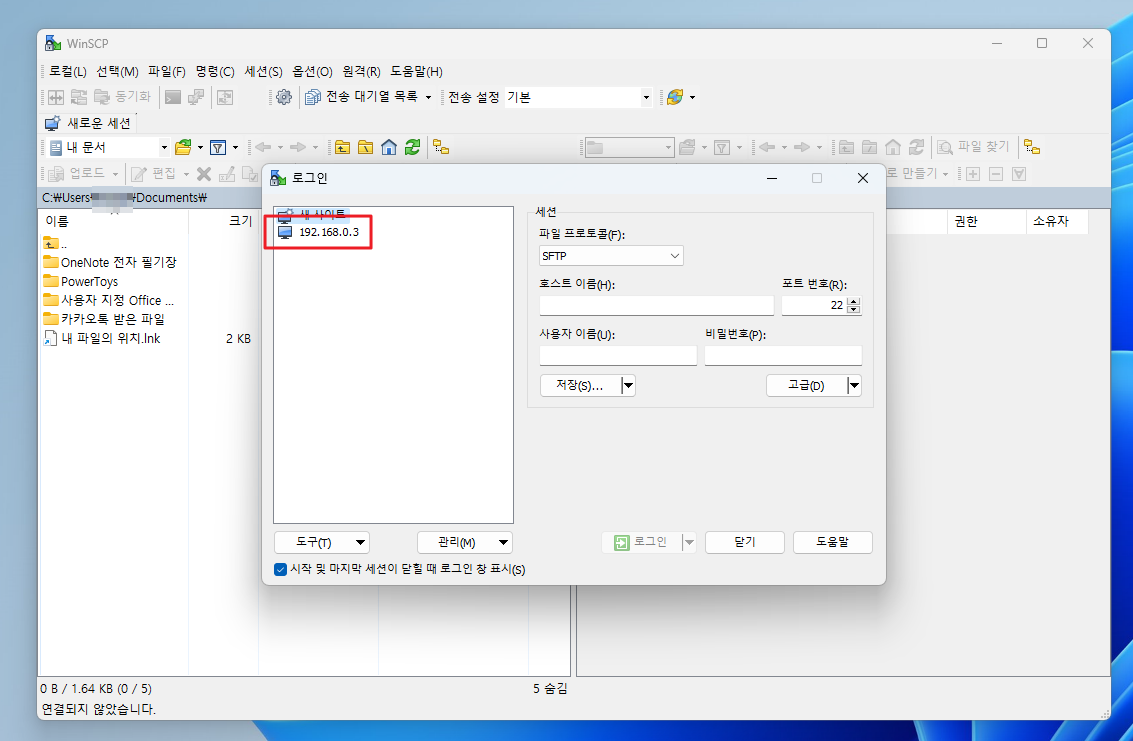Image resolution: width=1133 pixels, height=741 pixels.
Task: Click the 닫기 button
Action: coord(744,542)
